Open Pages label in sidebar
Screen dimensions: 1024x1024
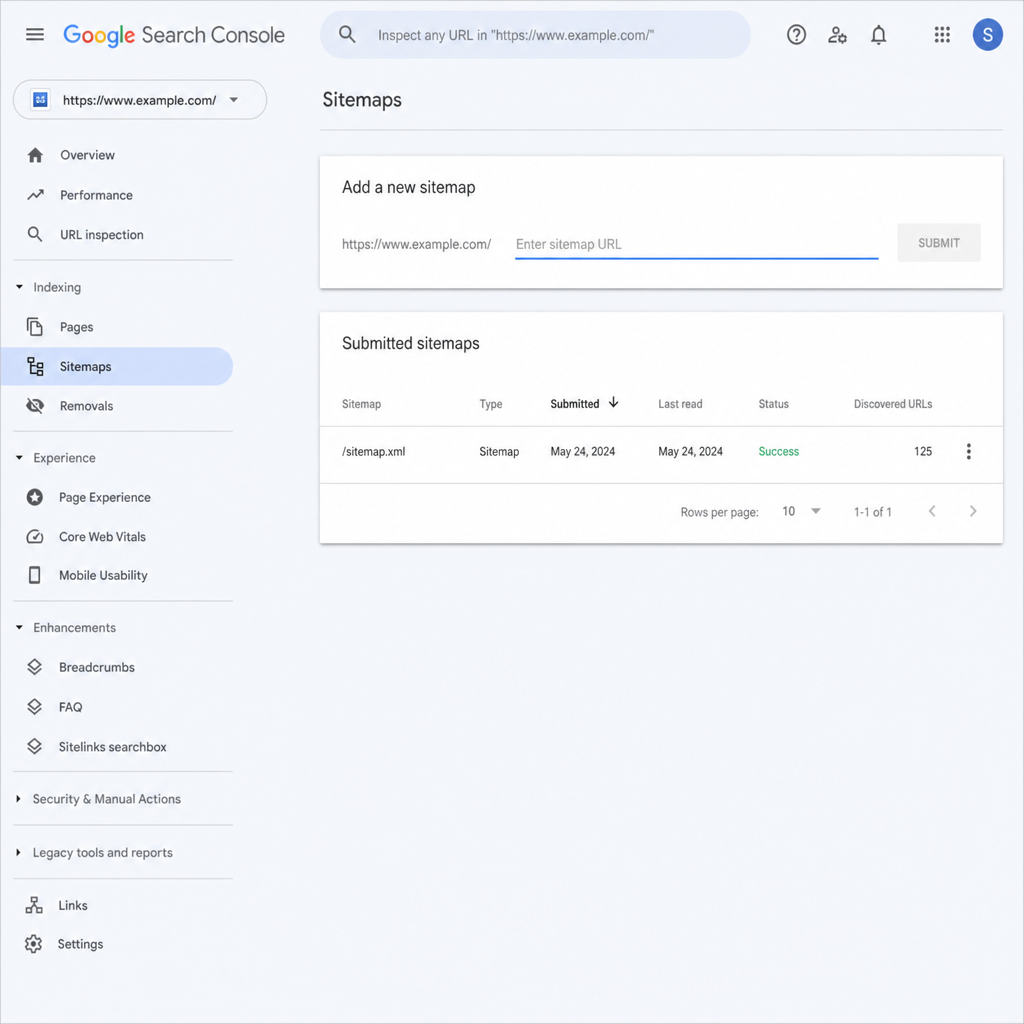click(x=76, y=327)
